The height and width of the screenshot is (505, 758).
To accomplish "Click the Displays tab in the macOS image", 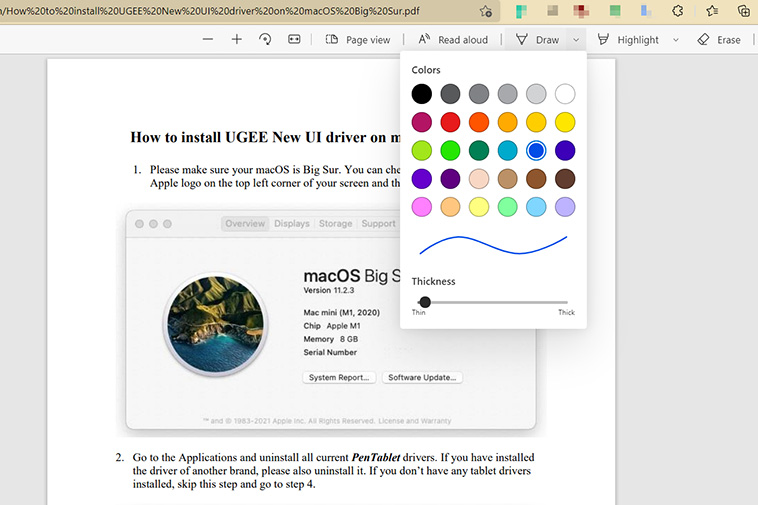I will 292,224.
